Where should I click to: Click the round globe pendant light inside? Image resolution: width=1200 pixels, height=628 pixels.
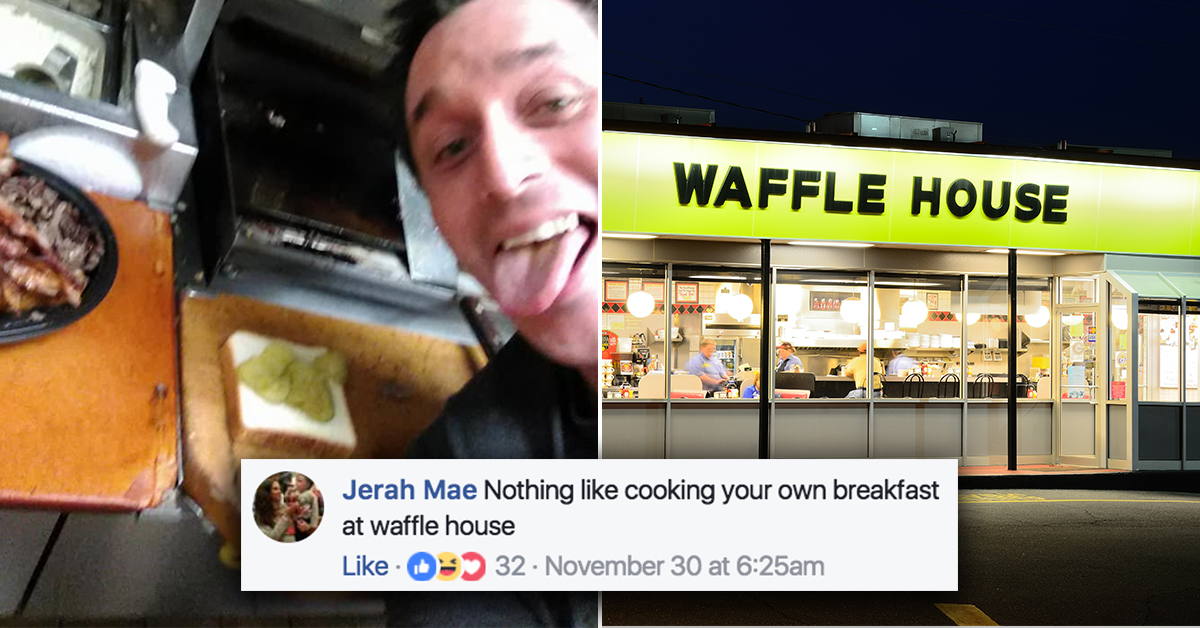pos(640,303)
